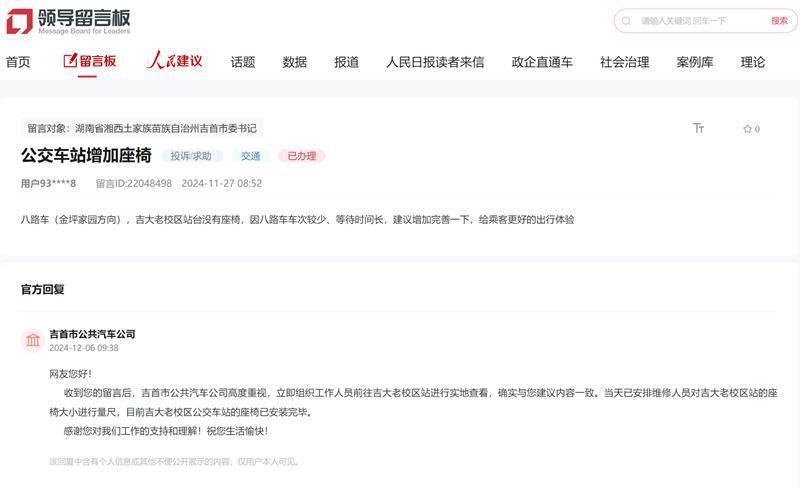
Task: Click the 网友您好！ greeting line
Action: click(71, 374)
